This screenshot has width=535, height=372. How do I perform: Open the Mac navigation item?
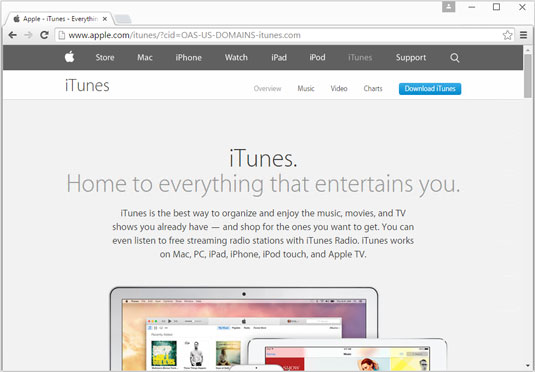tap(145, 57)
